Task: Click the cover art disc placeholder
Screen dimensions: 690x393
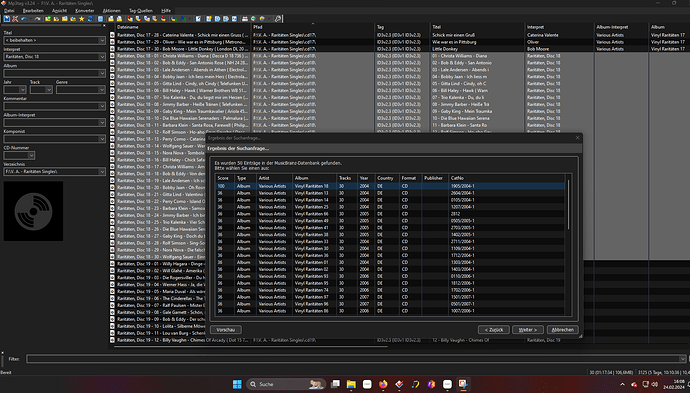Action: pos(33,211)
